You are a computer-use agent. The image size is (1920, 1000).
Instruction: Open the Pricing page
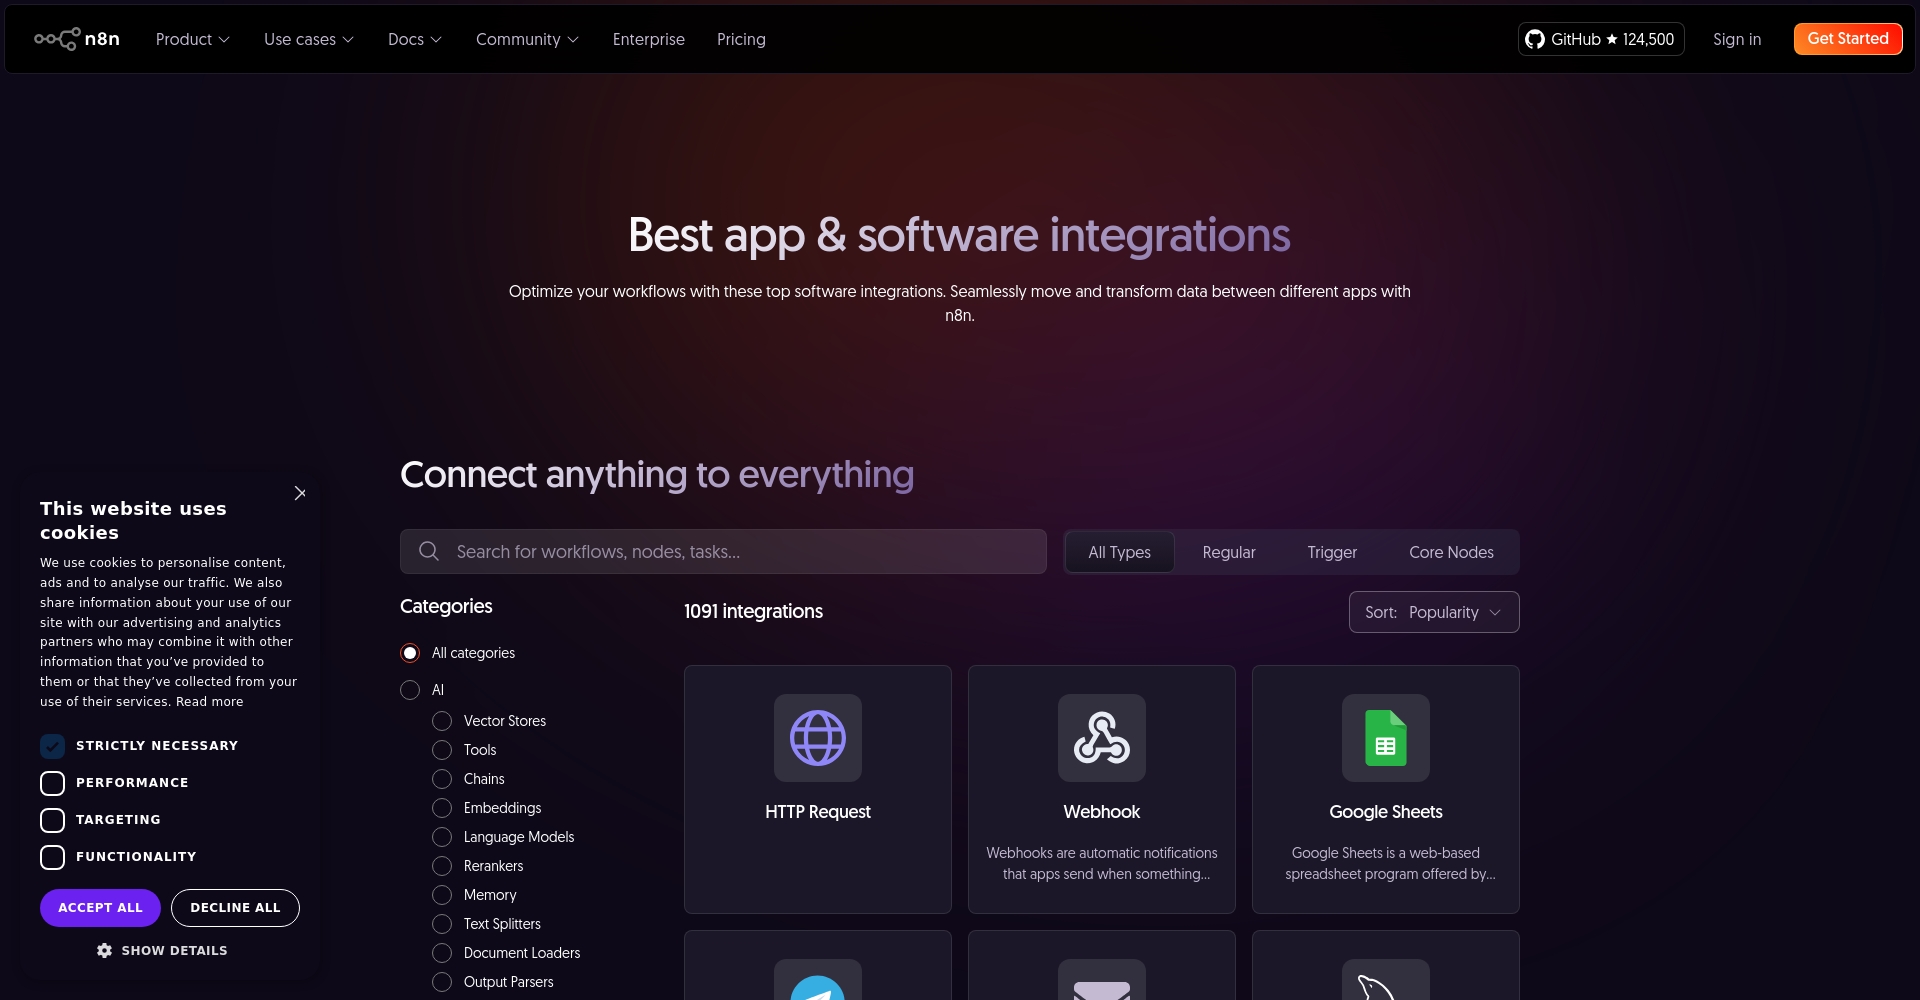tap(741, 39)
